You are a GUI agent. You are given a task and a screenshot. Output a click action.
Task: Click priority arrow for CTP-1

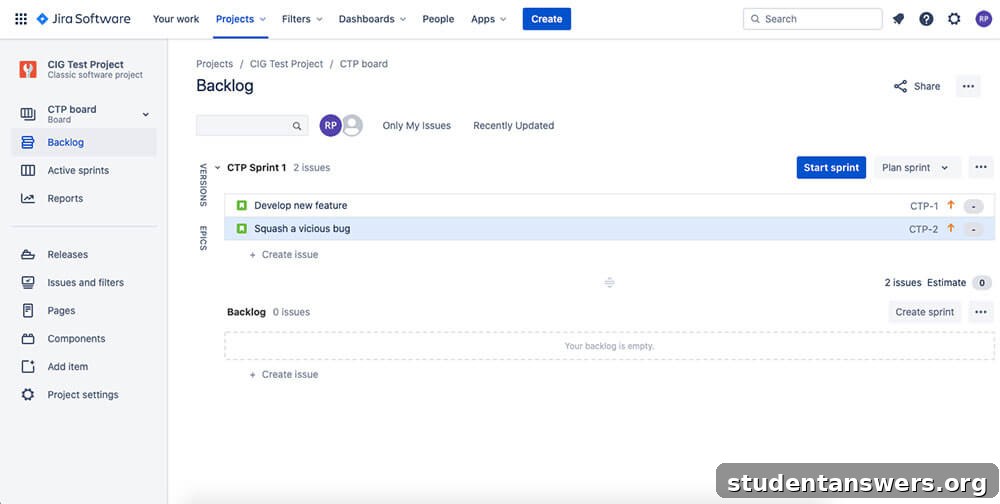[x=951, y=205]
